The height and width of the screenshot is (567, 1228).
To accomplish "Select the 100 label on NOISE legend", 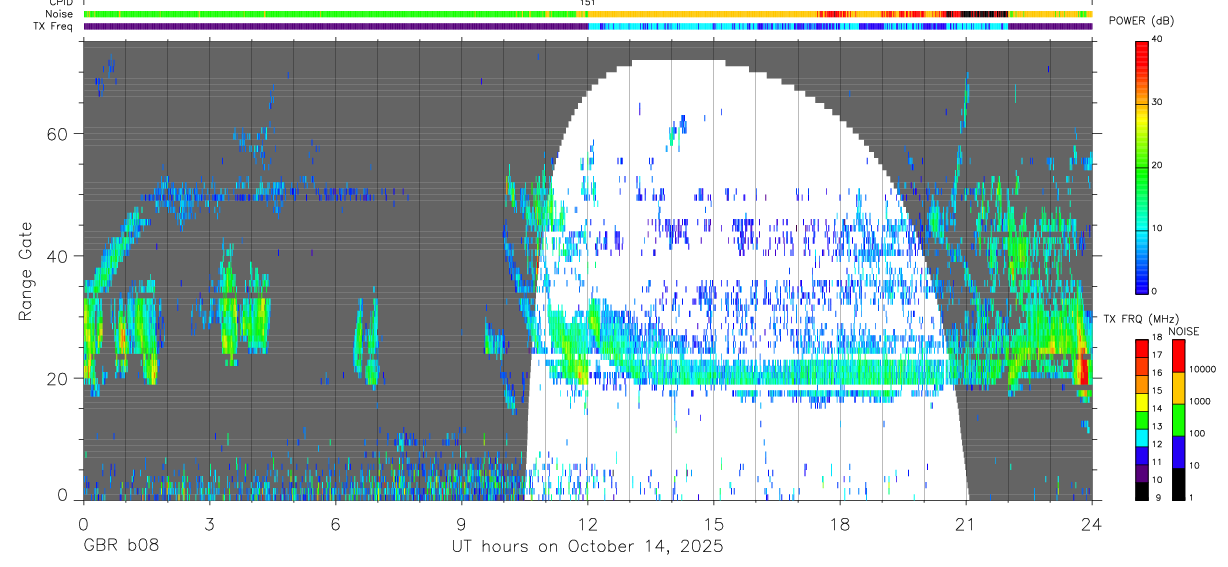I will 1198,433.
